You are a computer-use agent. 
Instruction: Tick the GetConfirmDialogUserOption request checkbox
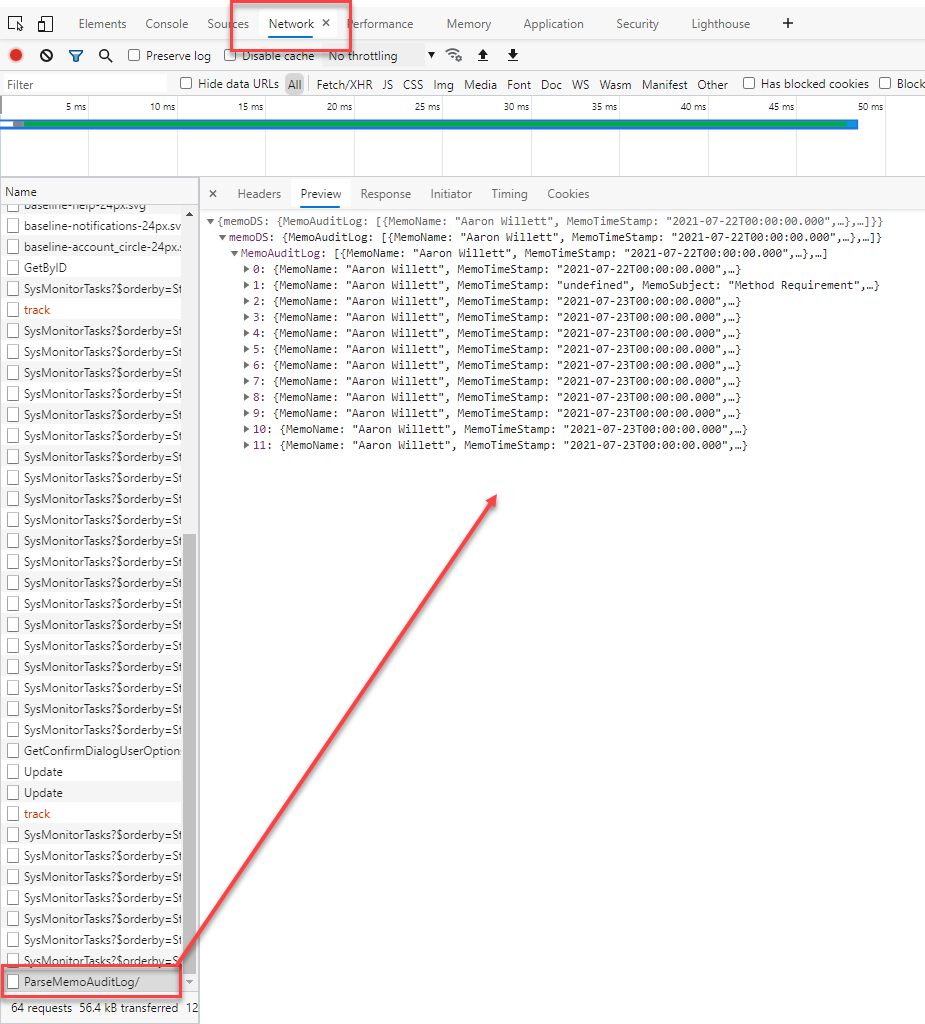coord(13,751)
